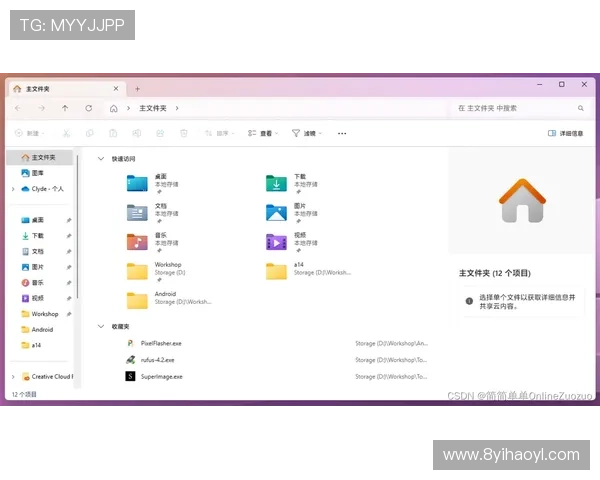The width and height of the screenshot is (600, 480).
Task: Collapse the 收藏夹 section
Action: [x=101, y=326]
